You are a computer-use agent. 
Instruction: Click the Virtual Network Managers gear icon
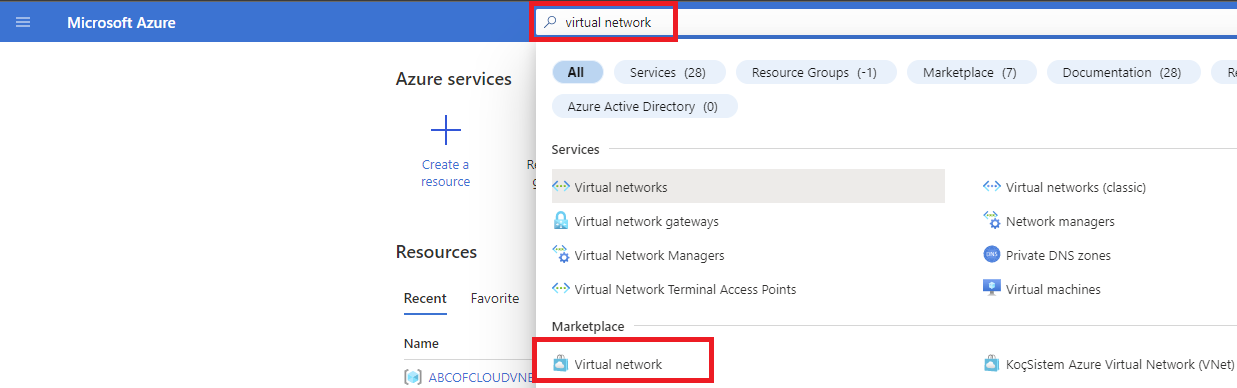pos(561,255)
